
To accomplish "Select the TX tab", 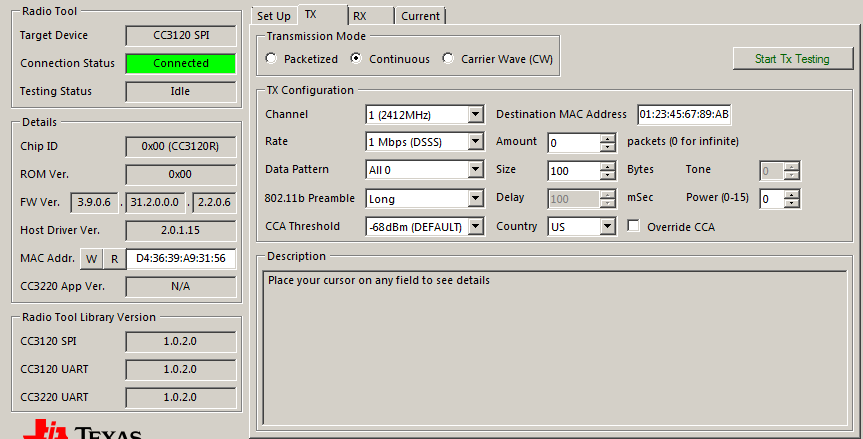I will click(x=323, y=15).
